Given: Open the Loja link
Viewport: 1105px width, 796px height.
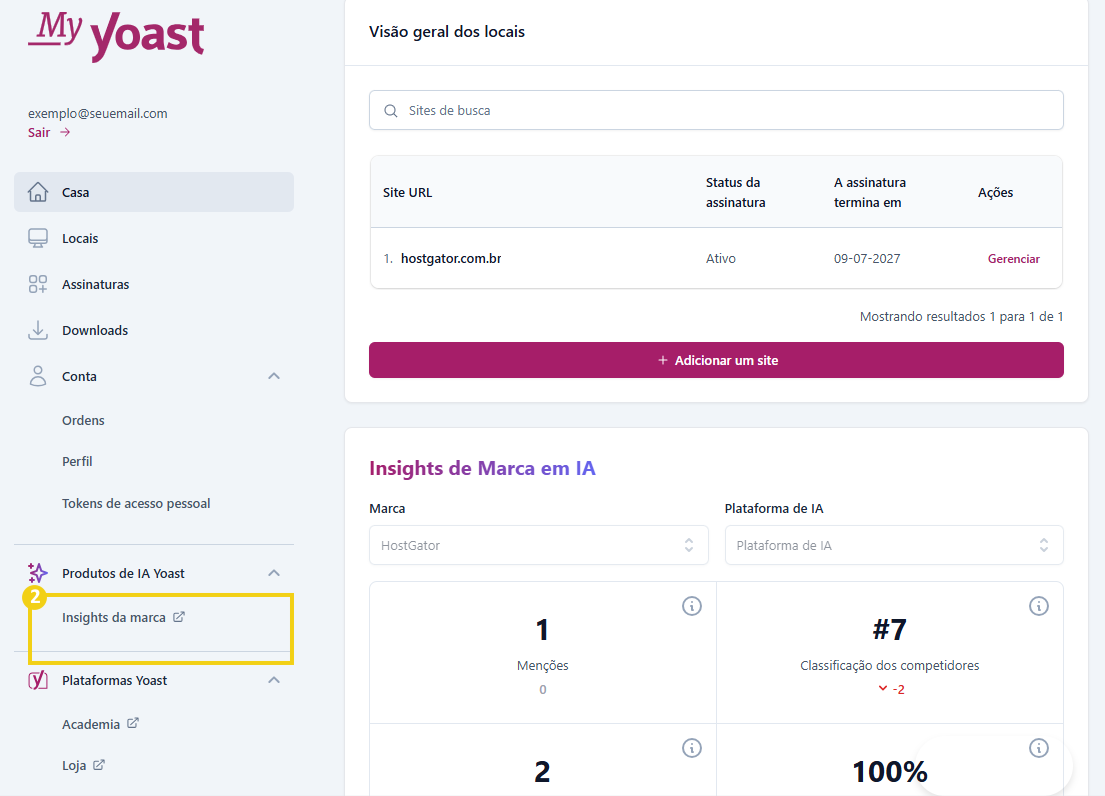Looking at the screenshot, I should 74,766.
